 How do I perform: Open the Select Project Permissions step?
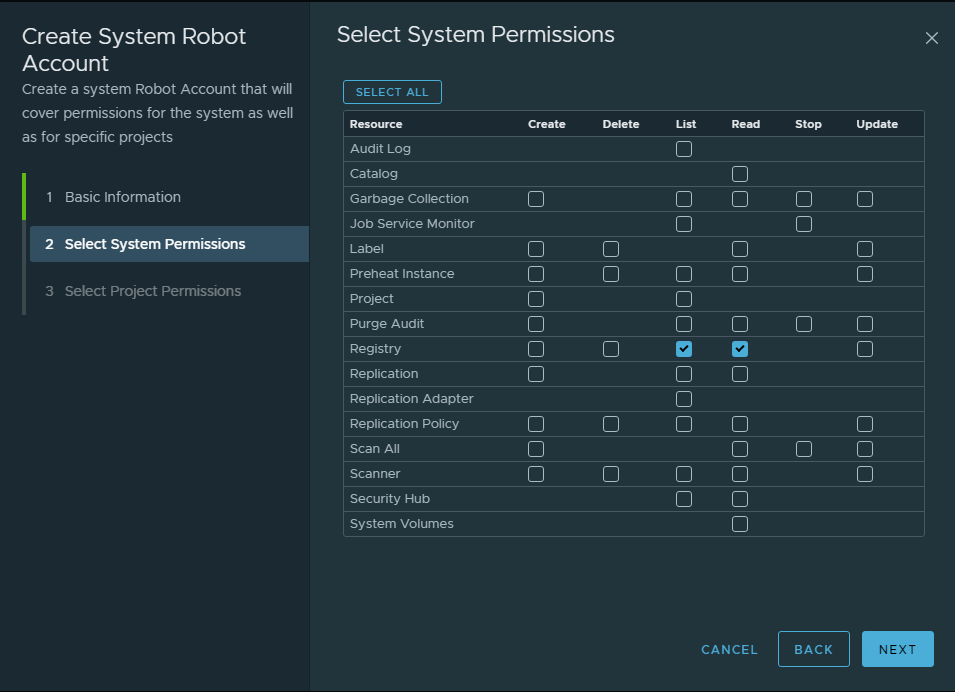(x=153, y=291)
